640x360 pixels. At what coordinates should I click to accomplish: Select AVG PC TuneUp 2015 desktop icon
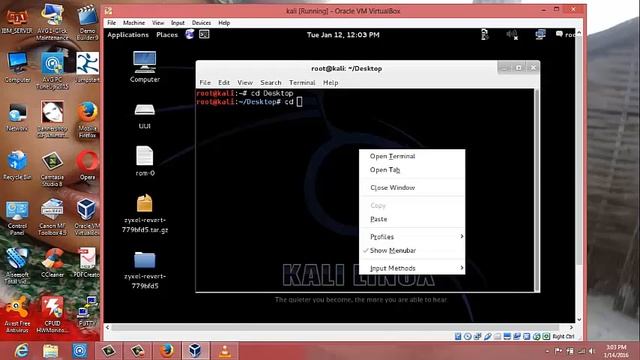coord(52,70)
